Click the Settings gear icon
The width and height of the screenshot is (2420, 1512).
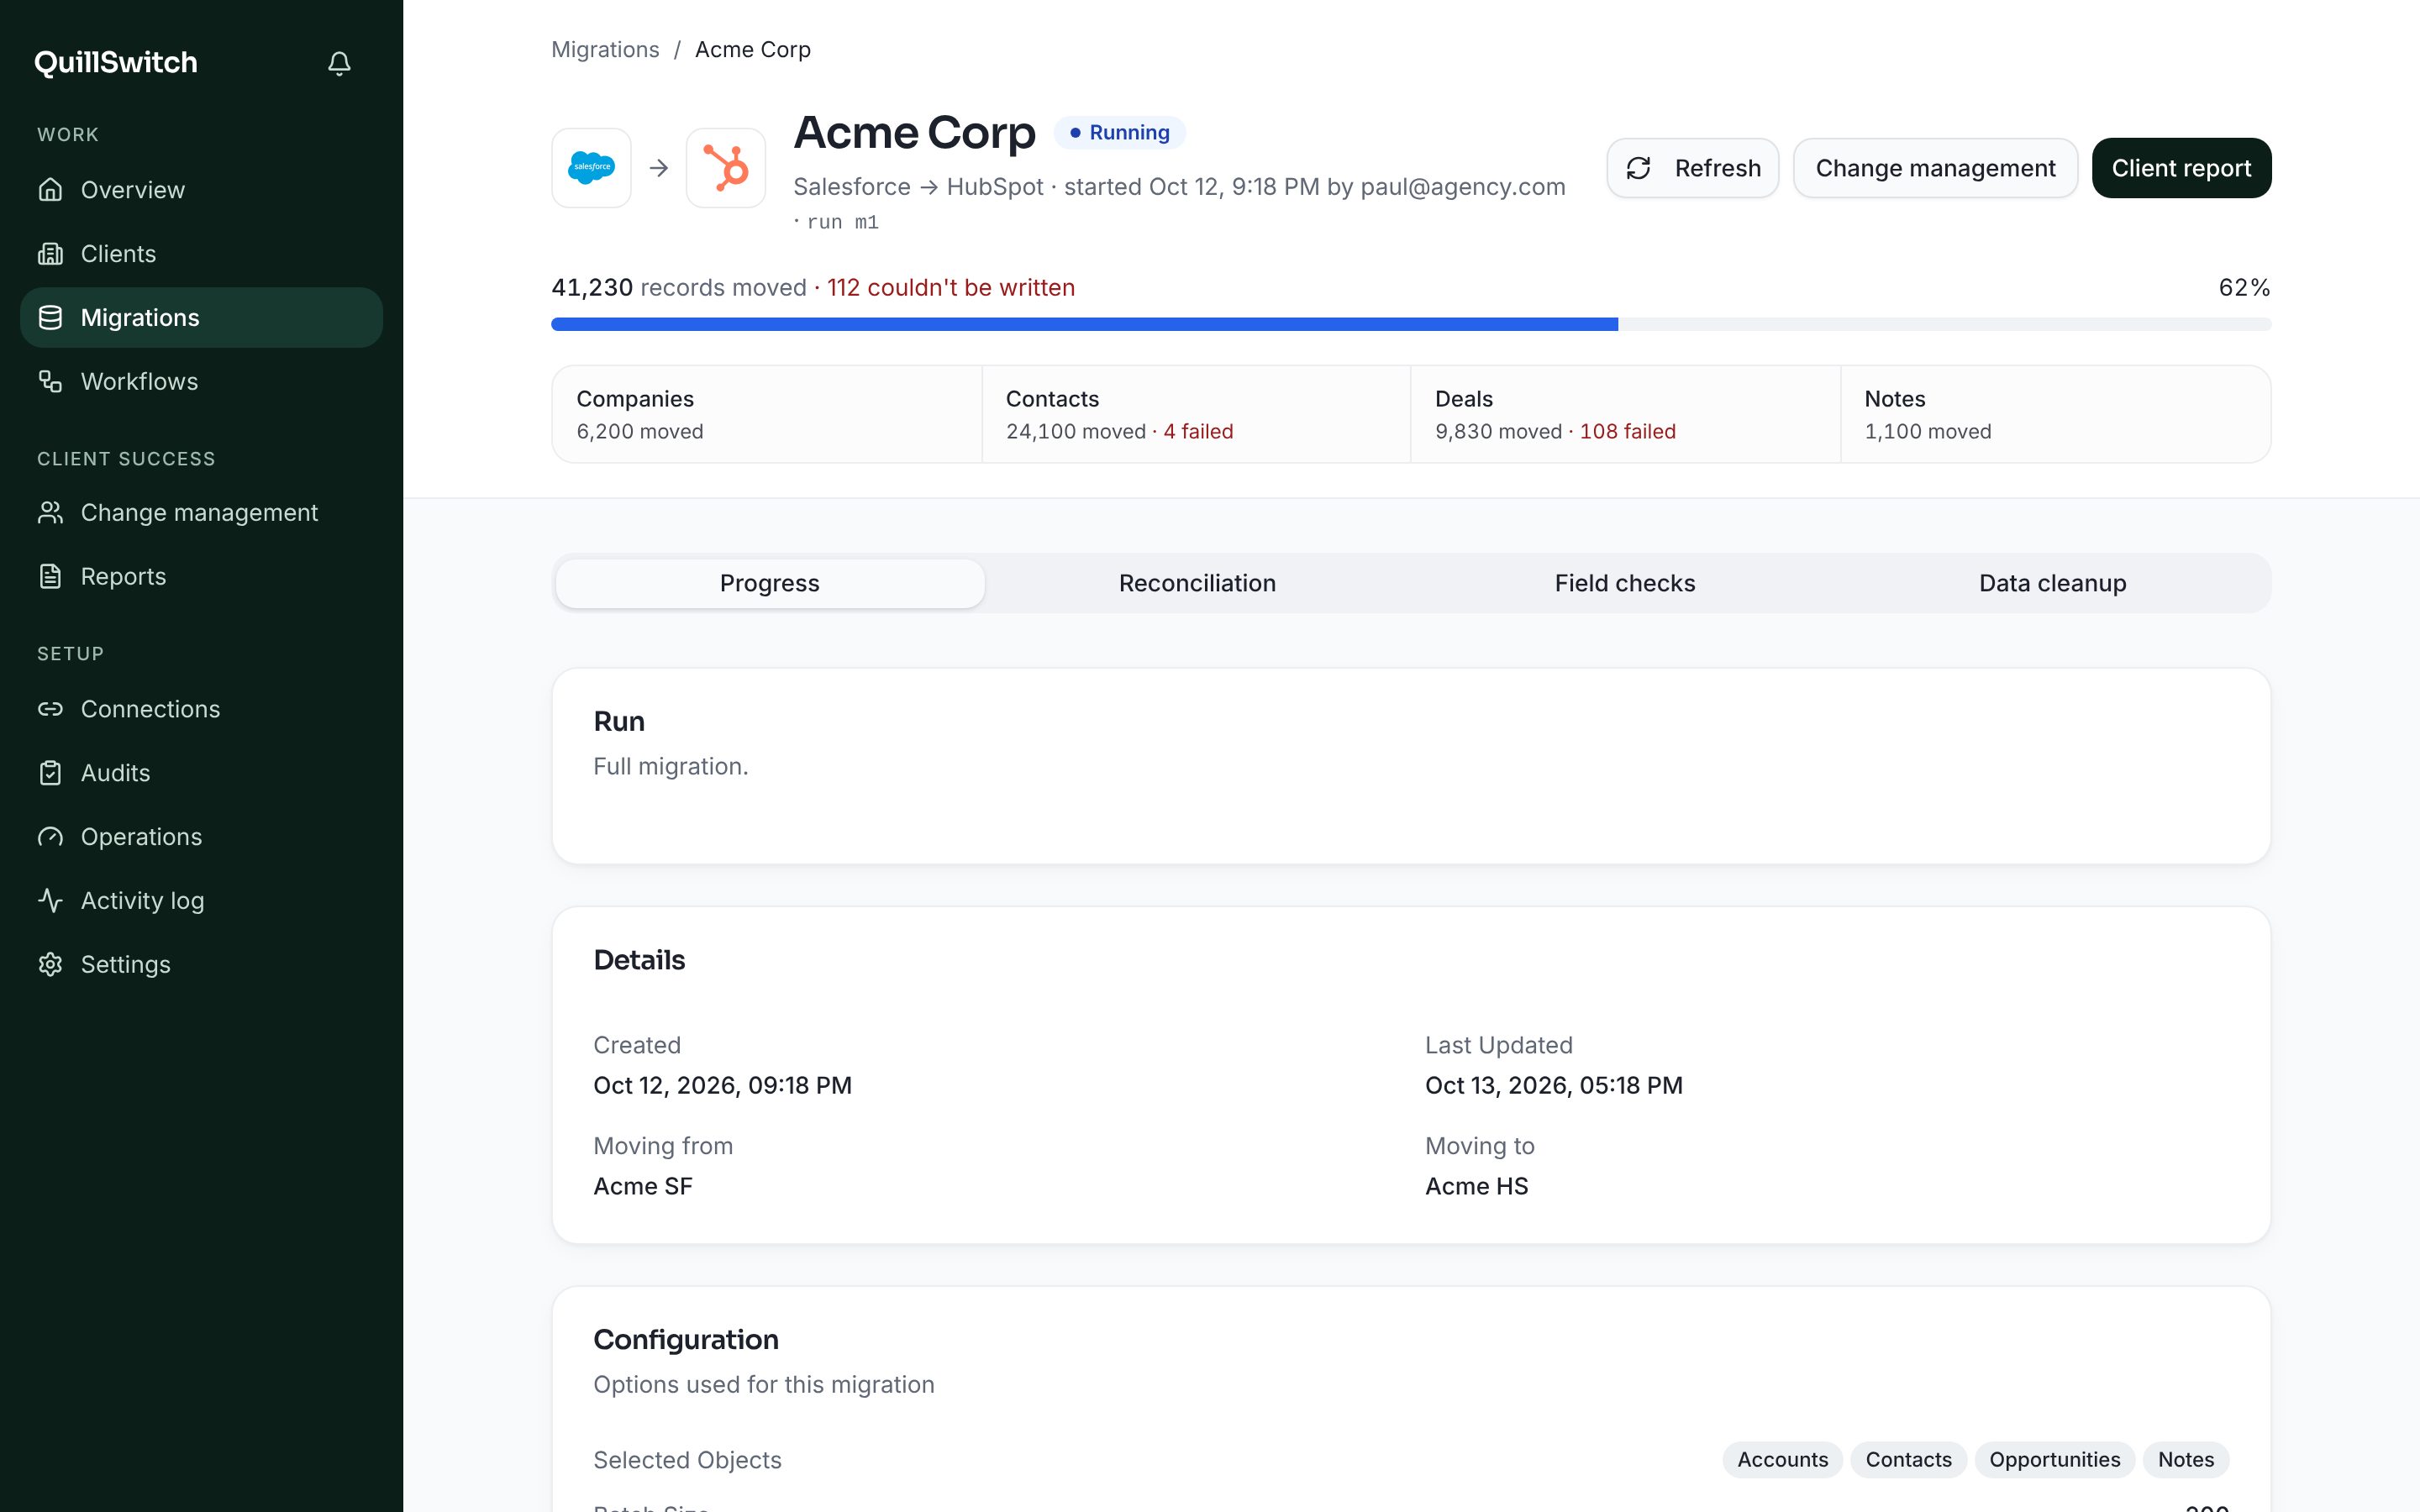pos(50,965)
